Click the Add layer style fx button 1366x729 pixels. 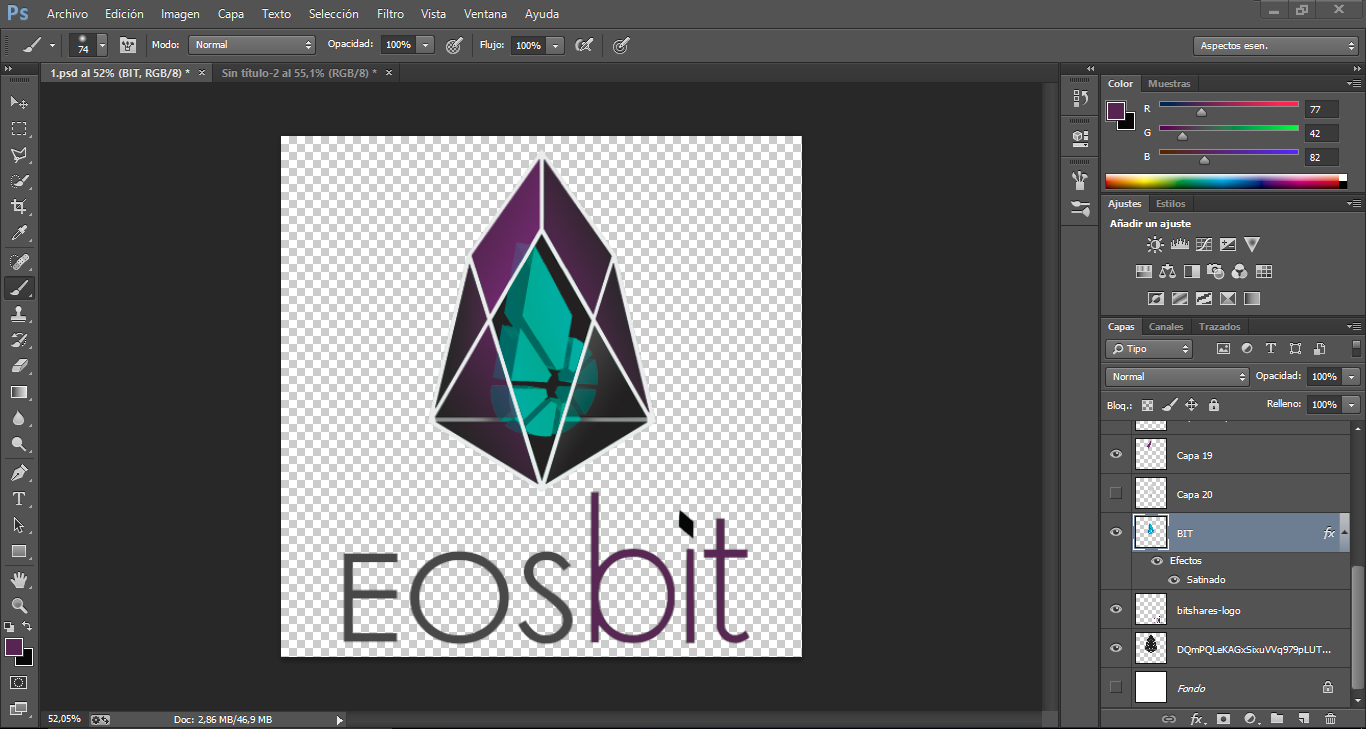[1196, 718]
